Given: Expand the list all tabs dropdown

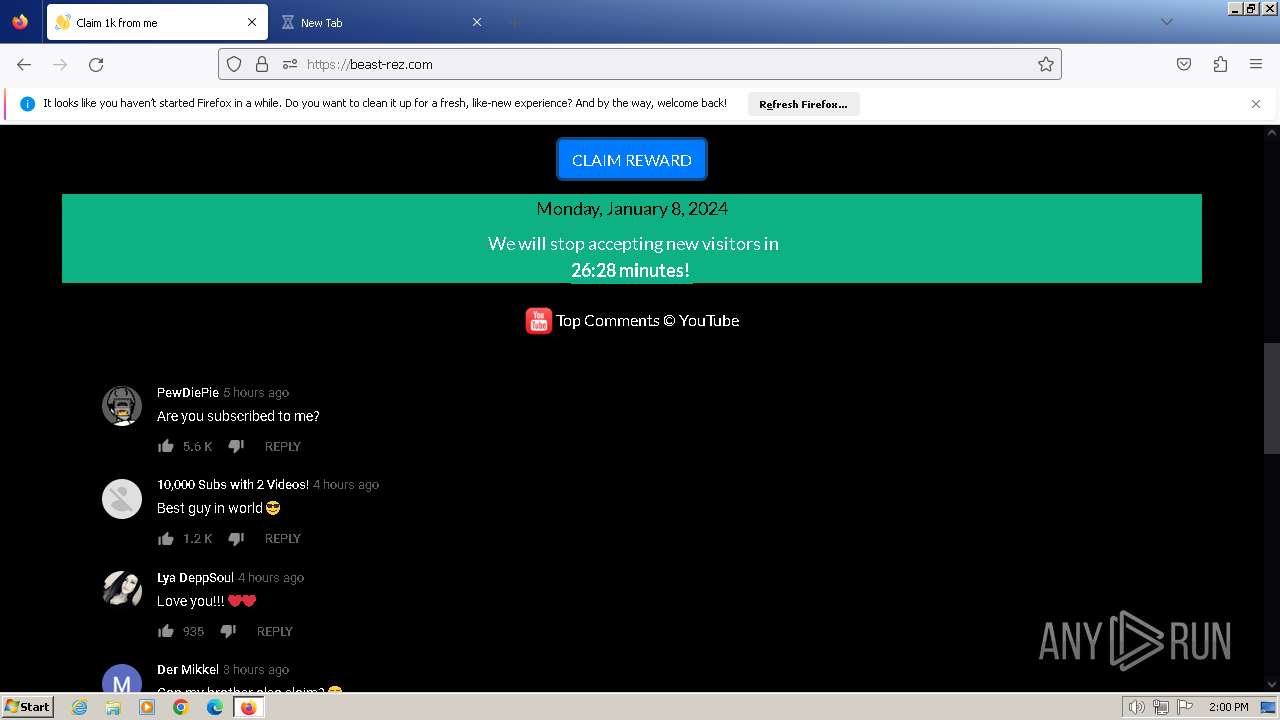Looking at the screenshot, I should coord(1166,22).
